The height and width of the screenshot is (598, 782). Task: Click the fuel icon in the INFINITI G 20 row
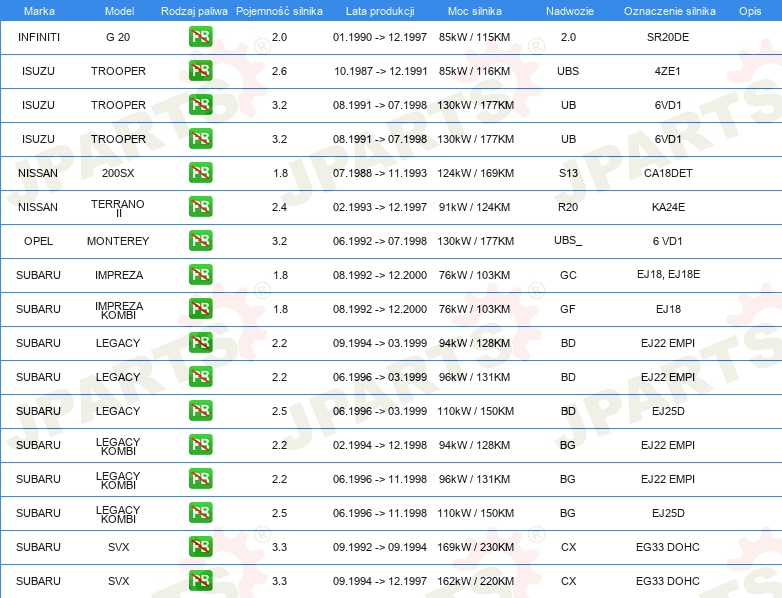tap(200, 37)
